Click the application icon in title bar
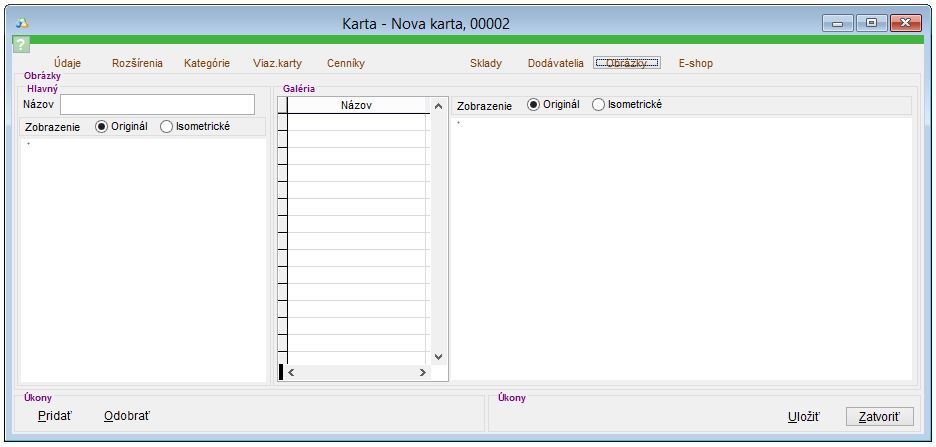Viewport: 936px width, 447px height. pos(23,23)
